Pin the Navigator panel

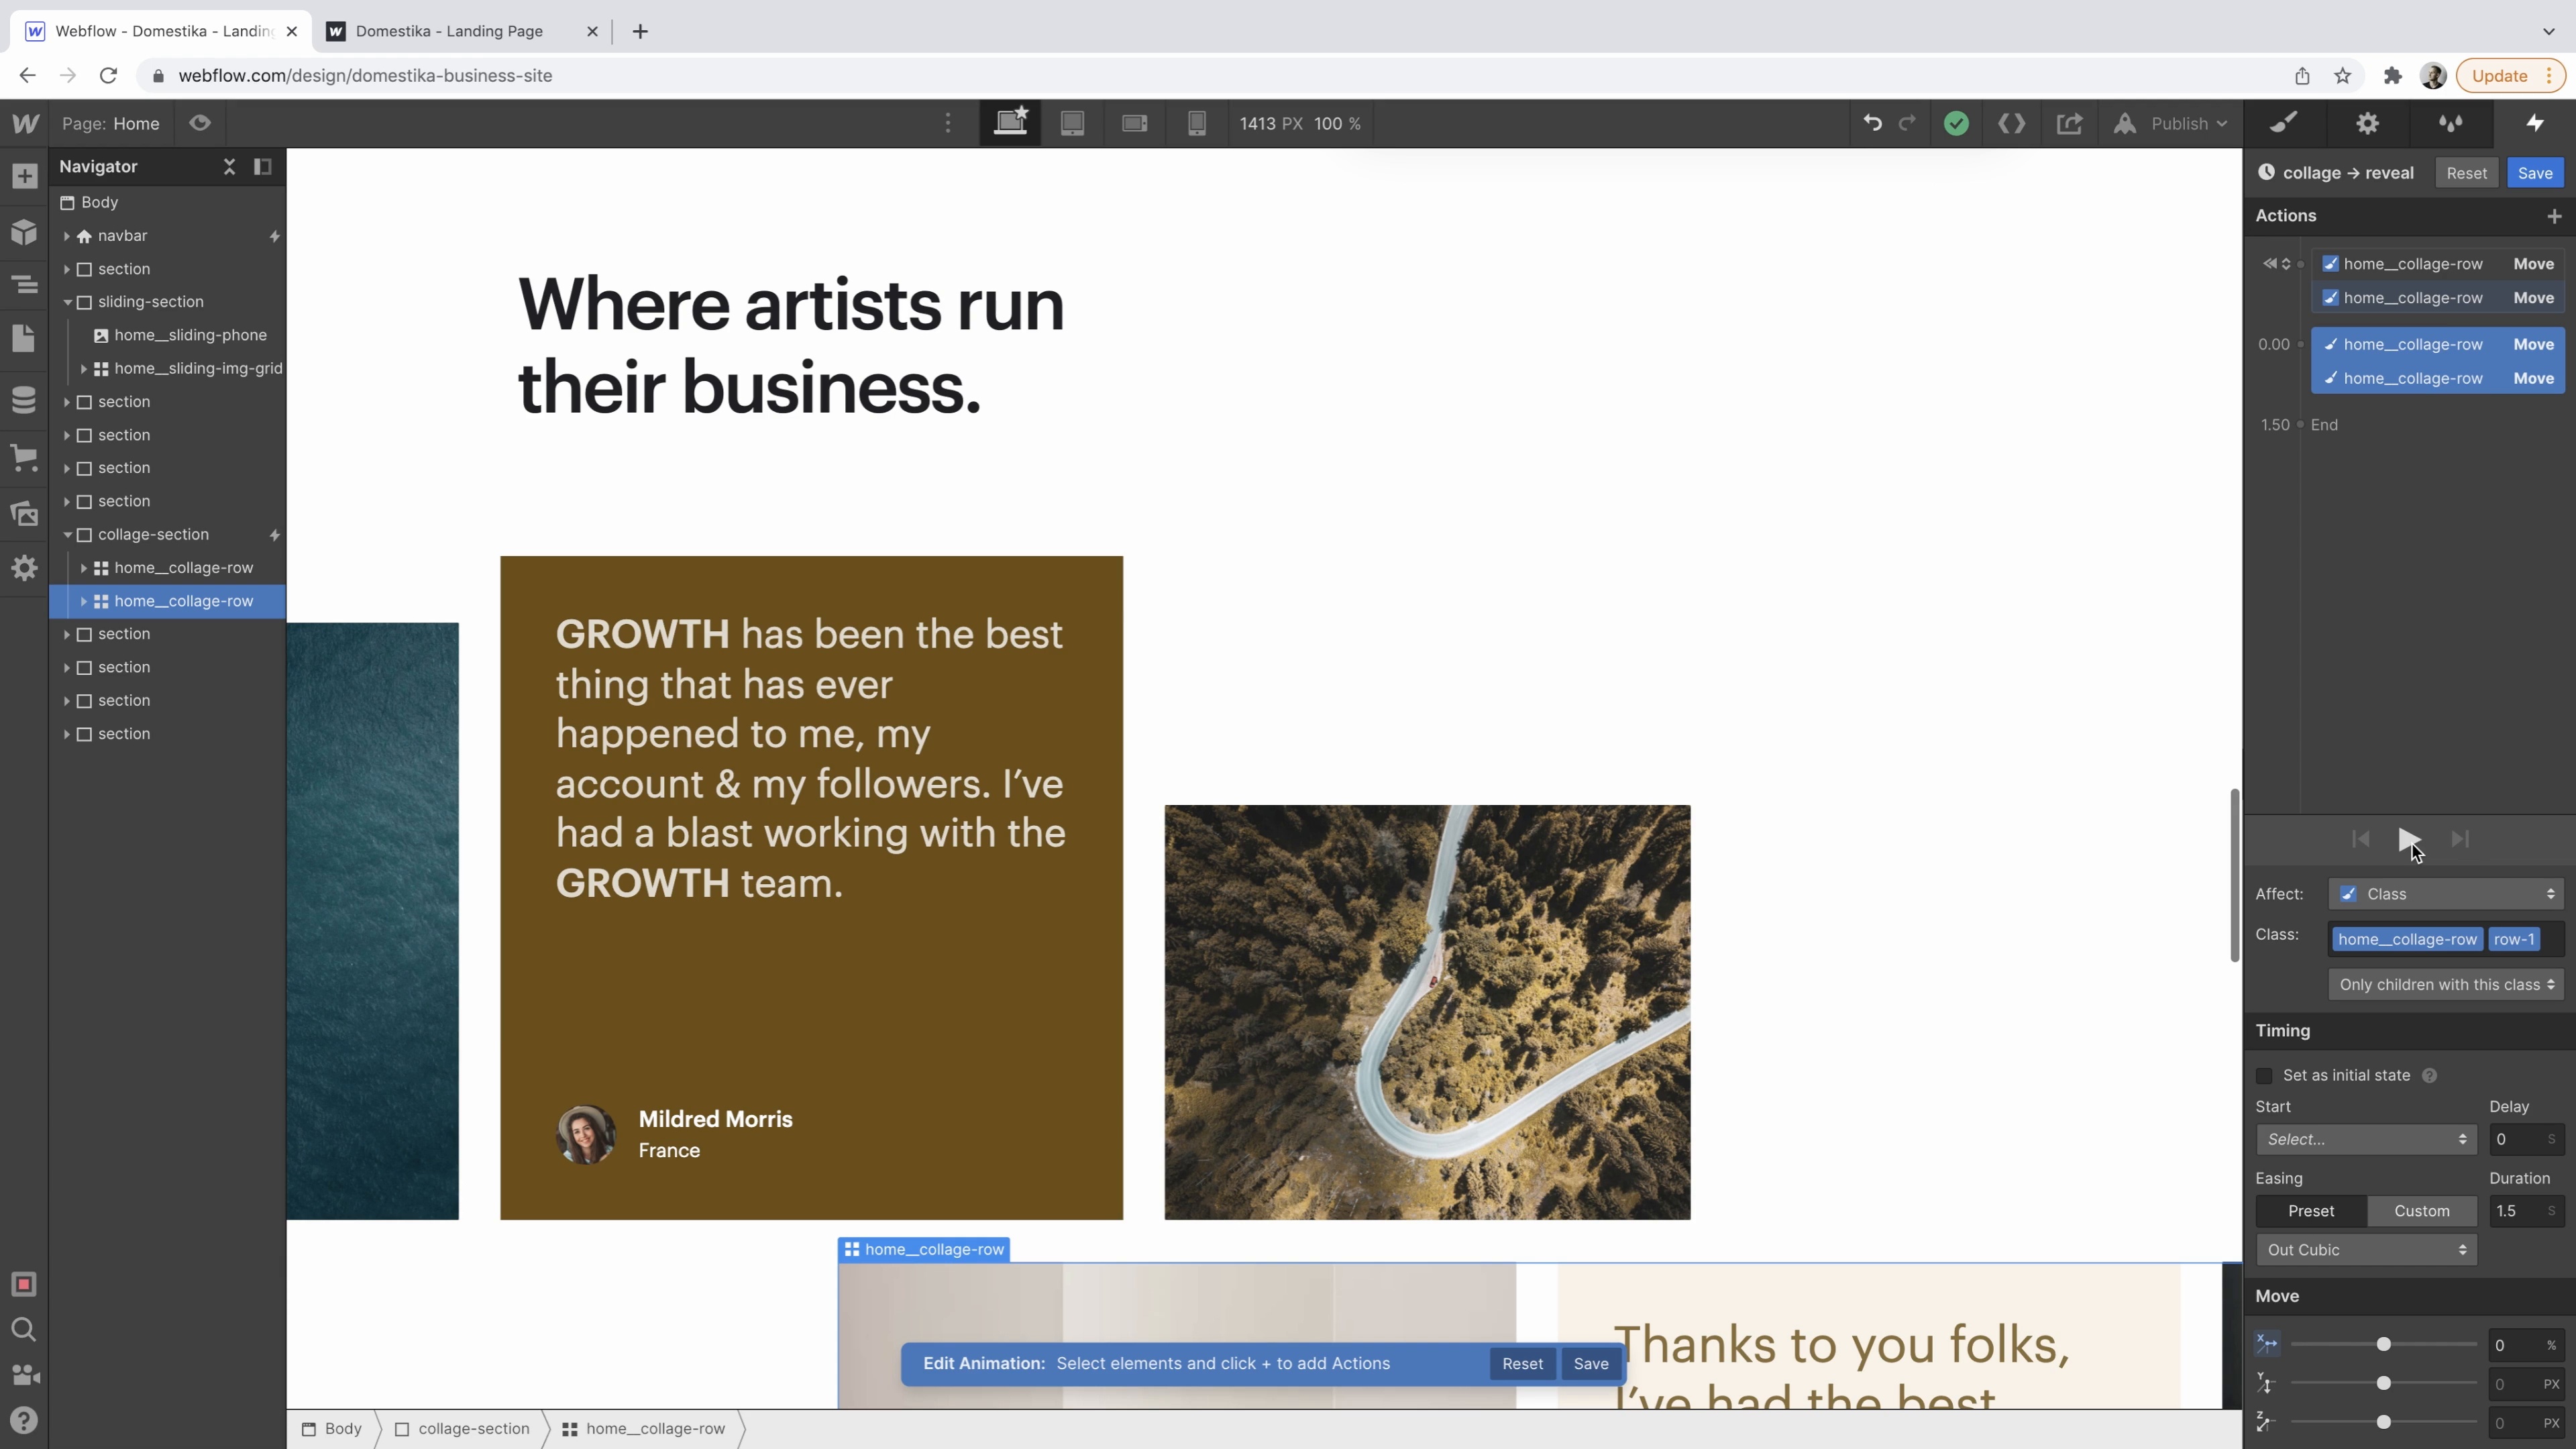pos(263,166)
